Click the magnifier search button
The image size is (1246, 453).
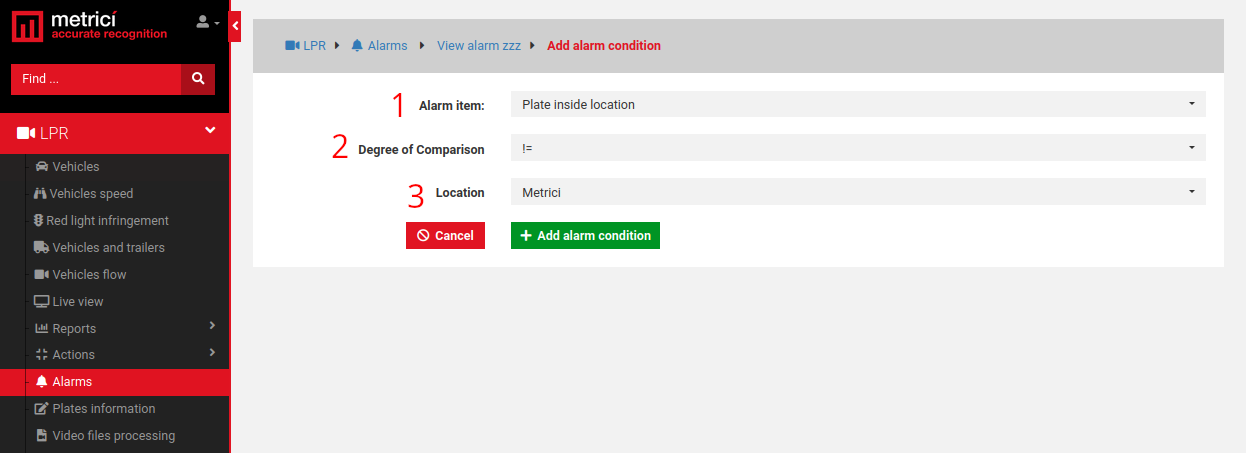point(198,79)
